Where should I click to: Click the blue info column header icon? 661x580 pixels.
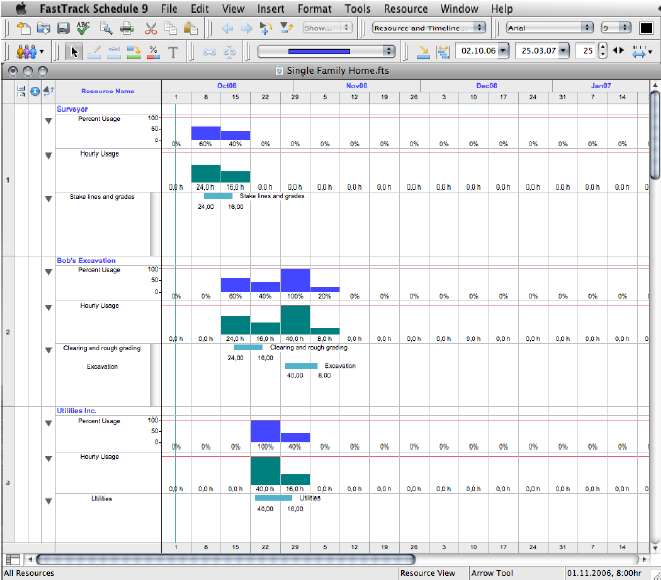click(35, 91)
